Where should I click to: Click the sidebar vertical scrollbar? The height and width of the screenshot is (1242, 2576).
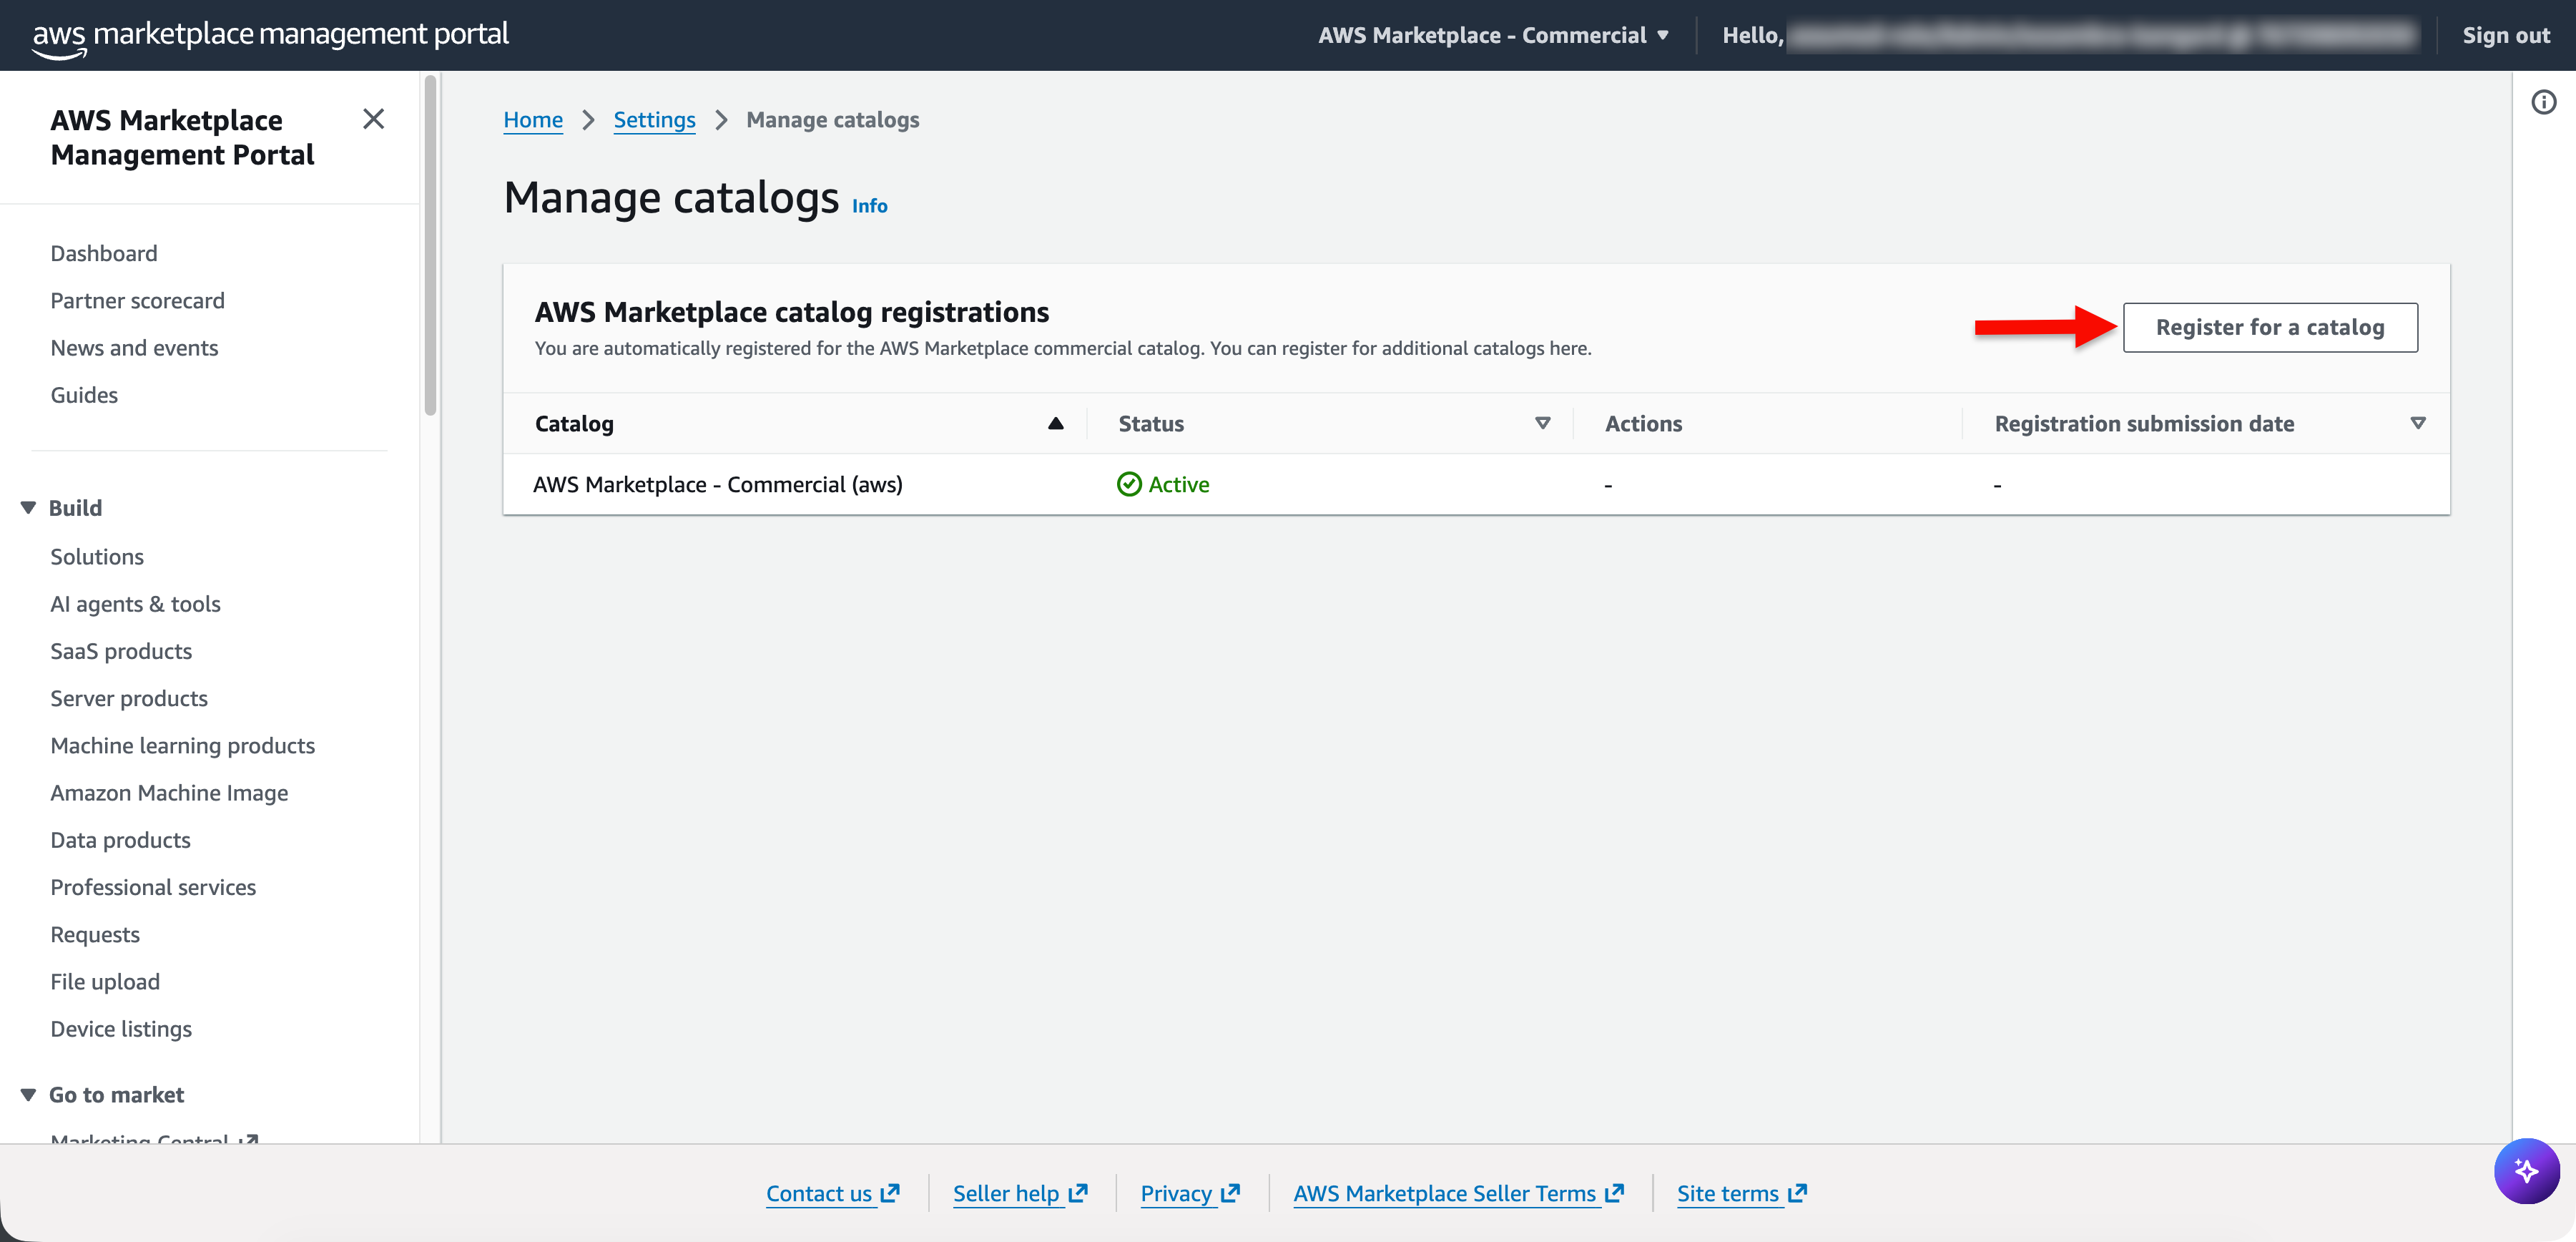click(x=430, y=245)
